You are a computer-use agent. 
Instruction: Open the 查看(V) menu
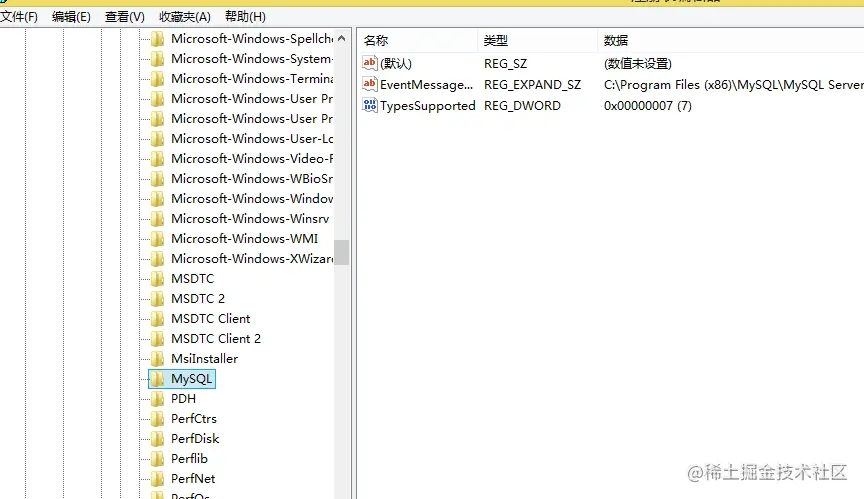[125, 17]
